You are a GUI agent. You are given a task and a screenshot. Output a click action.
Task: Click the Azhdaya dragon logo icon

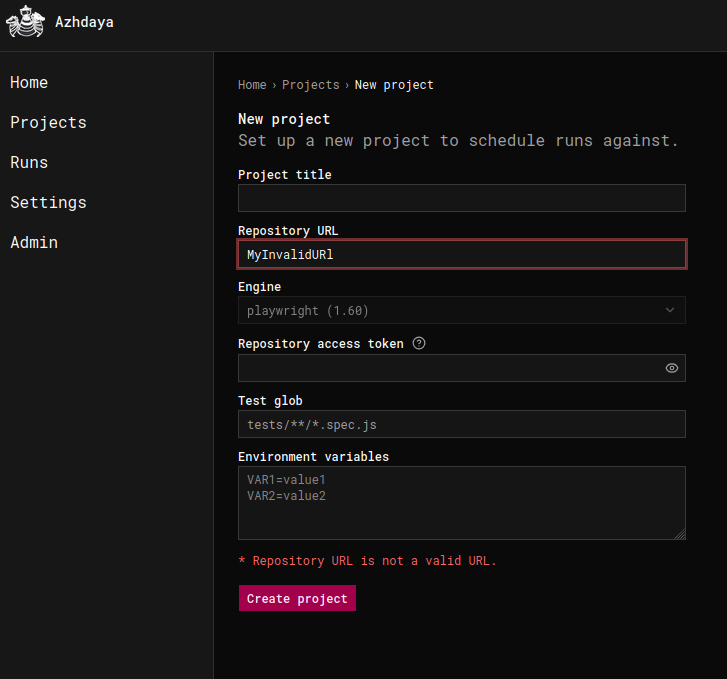click(26, 21)
